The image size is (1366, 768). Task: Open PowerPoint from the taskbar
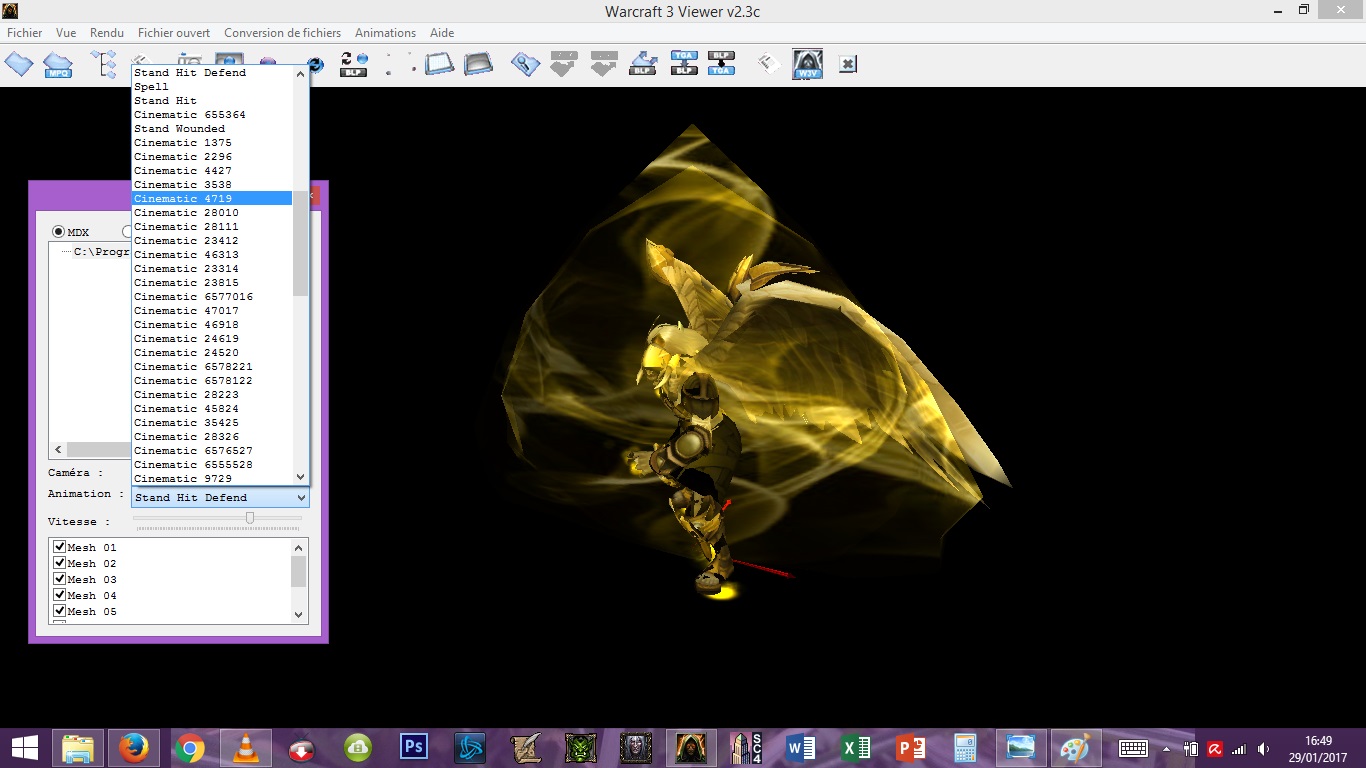click(x=911, y=748)
